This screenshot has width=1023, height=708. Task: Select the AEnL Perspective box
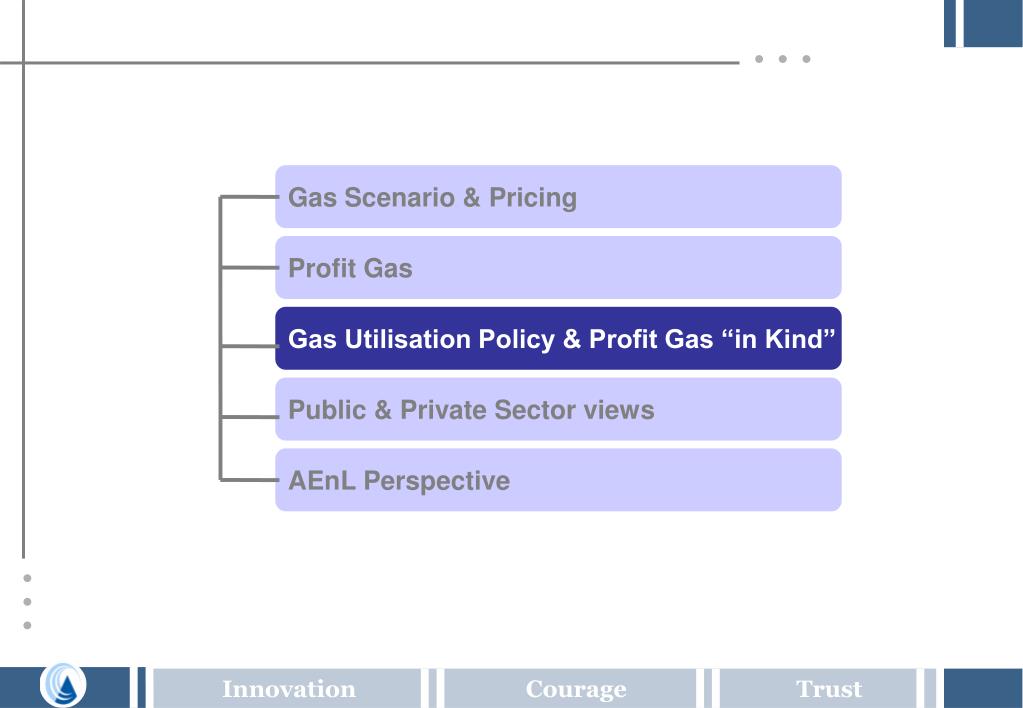tap(558, 480)
